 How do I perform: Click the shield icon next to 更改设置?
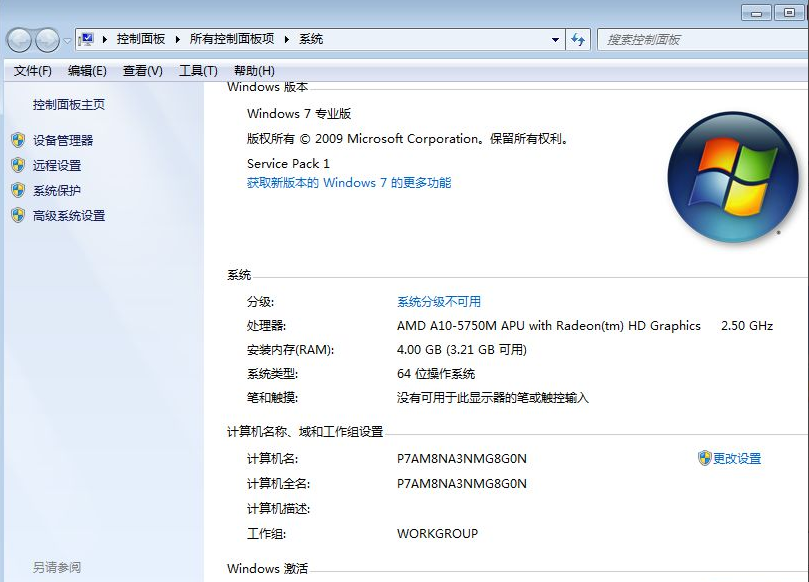[x=704, y=458]
